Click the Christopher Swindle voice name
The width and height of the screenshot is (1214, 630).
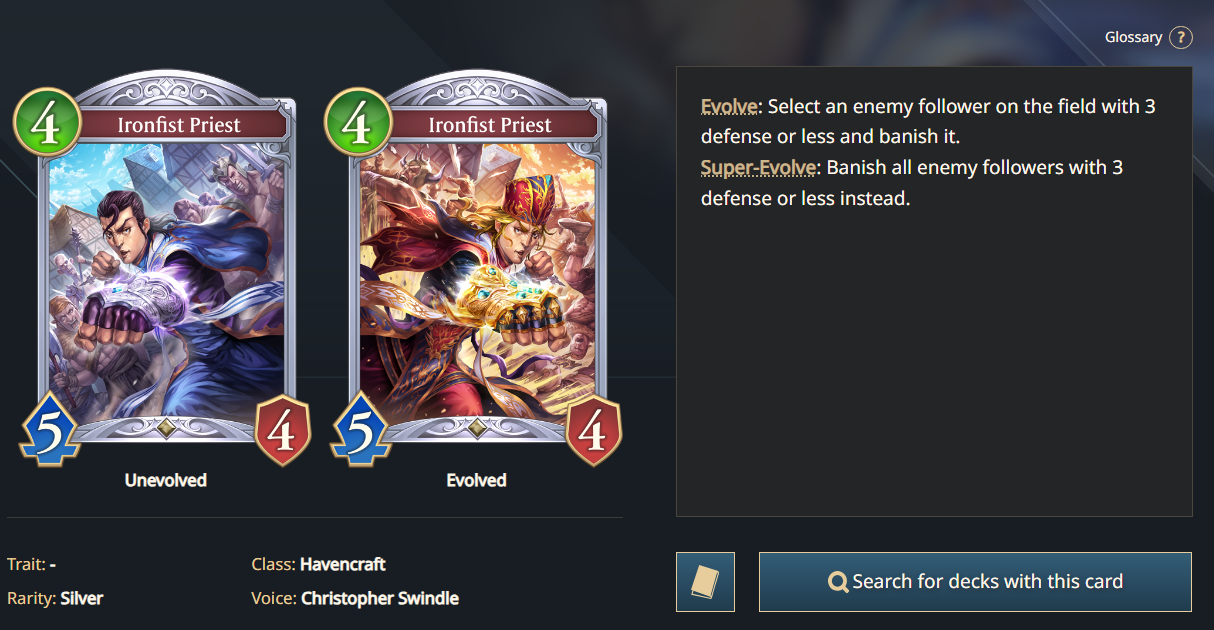380,598
